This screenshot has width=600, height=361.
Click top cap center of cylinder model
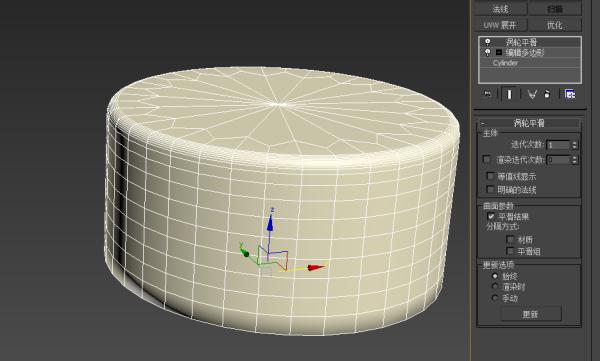[x=279, y=104]
